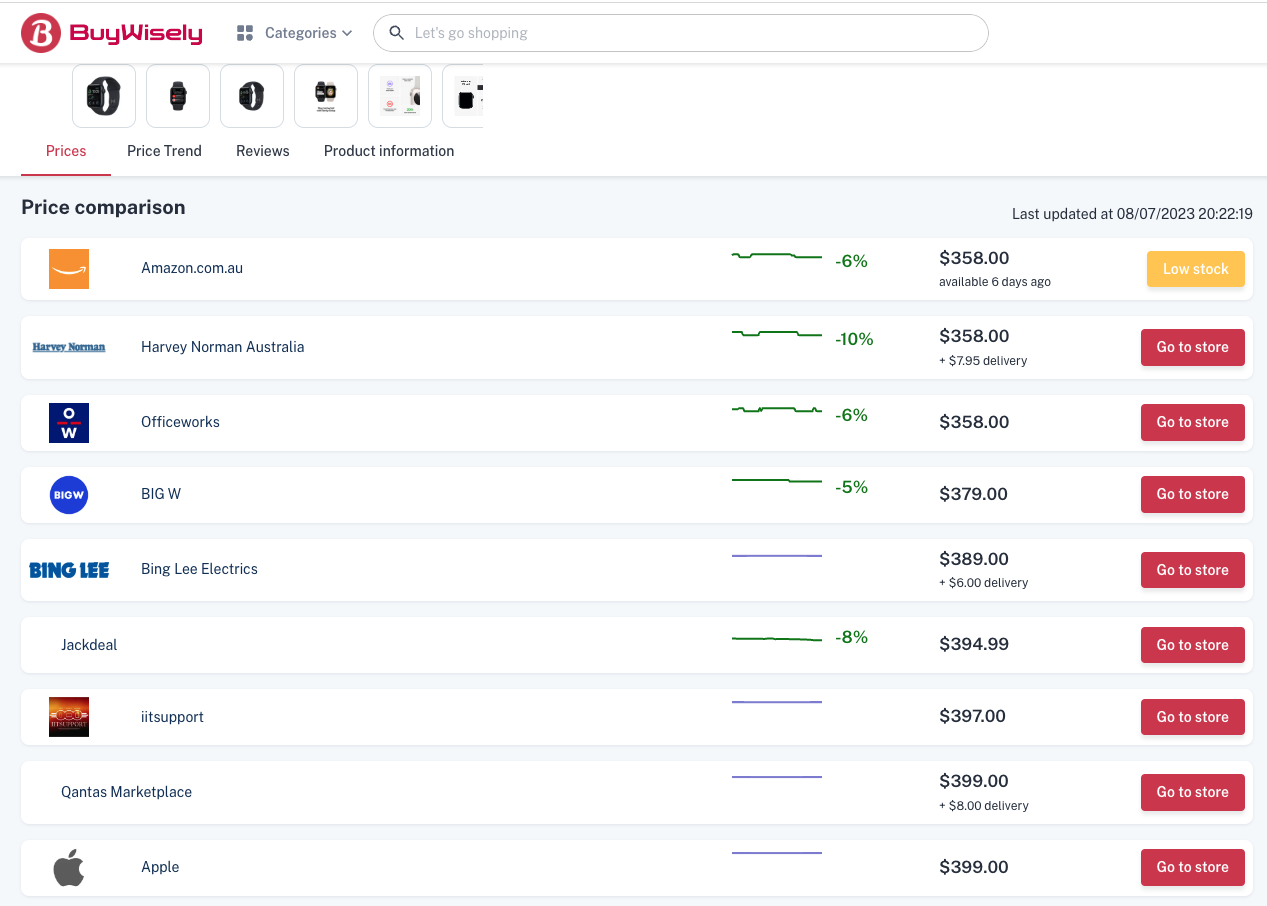The width and height of the screenshot is (1267, 906).
Task: Focus the "Let's go shopping" search field
Action: (x=680, y=33)
